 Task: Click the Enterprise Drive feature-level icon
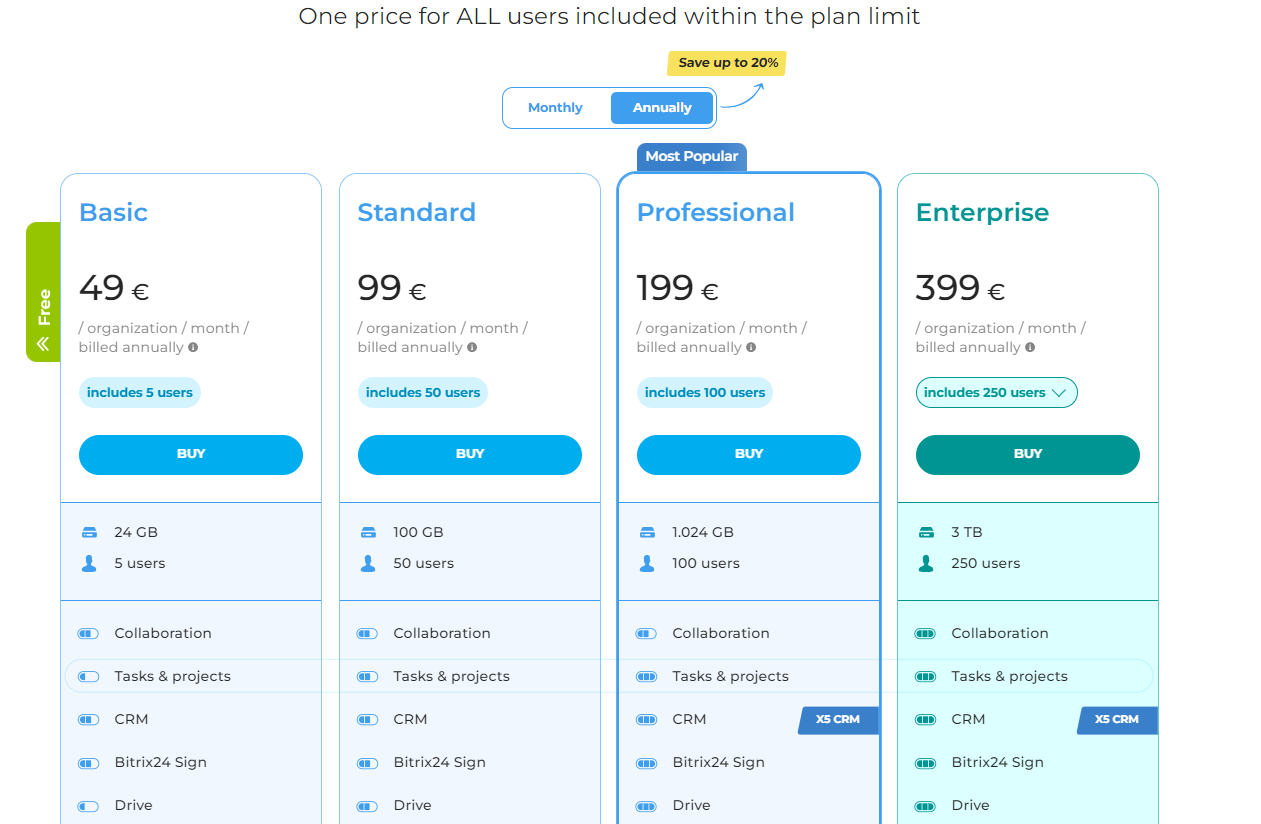926,806
